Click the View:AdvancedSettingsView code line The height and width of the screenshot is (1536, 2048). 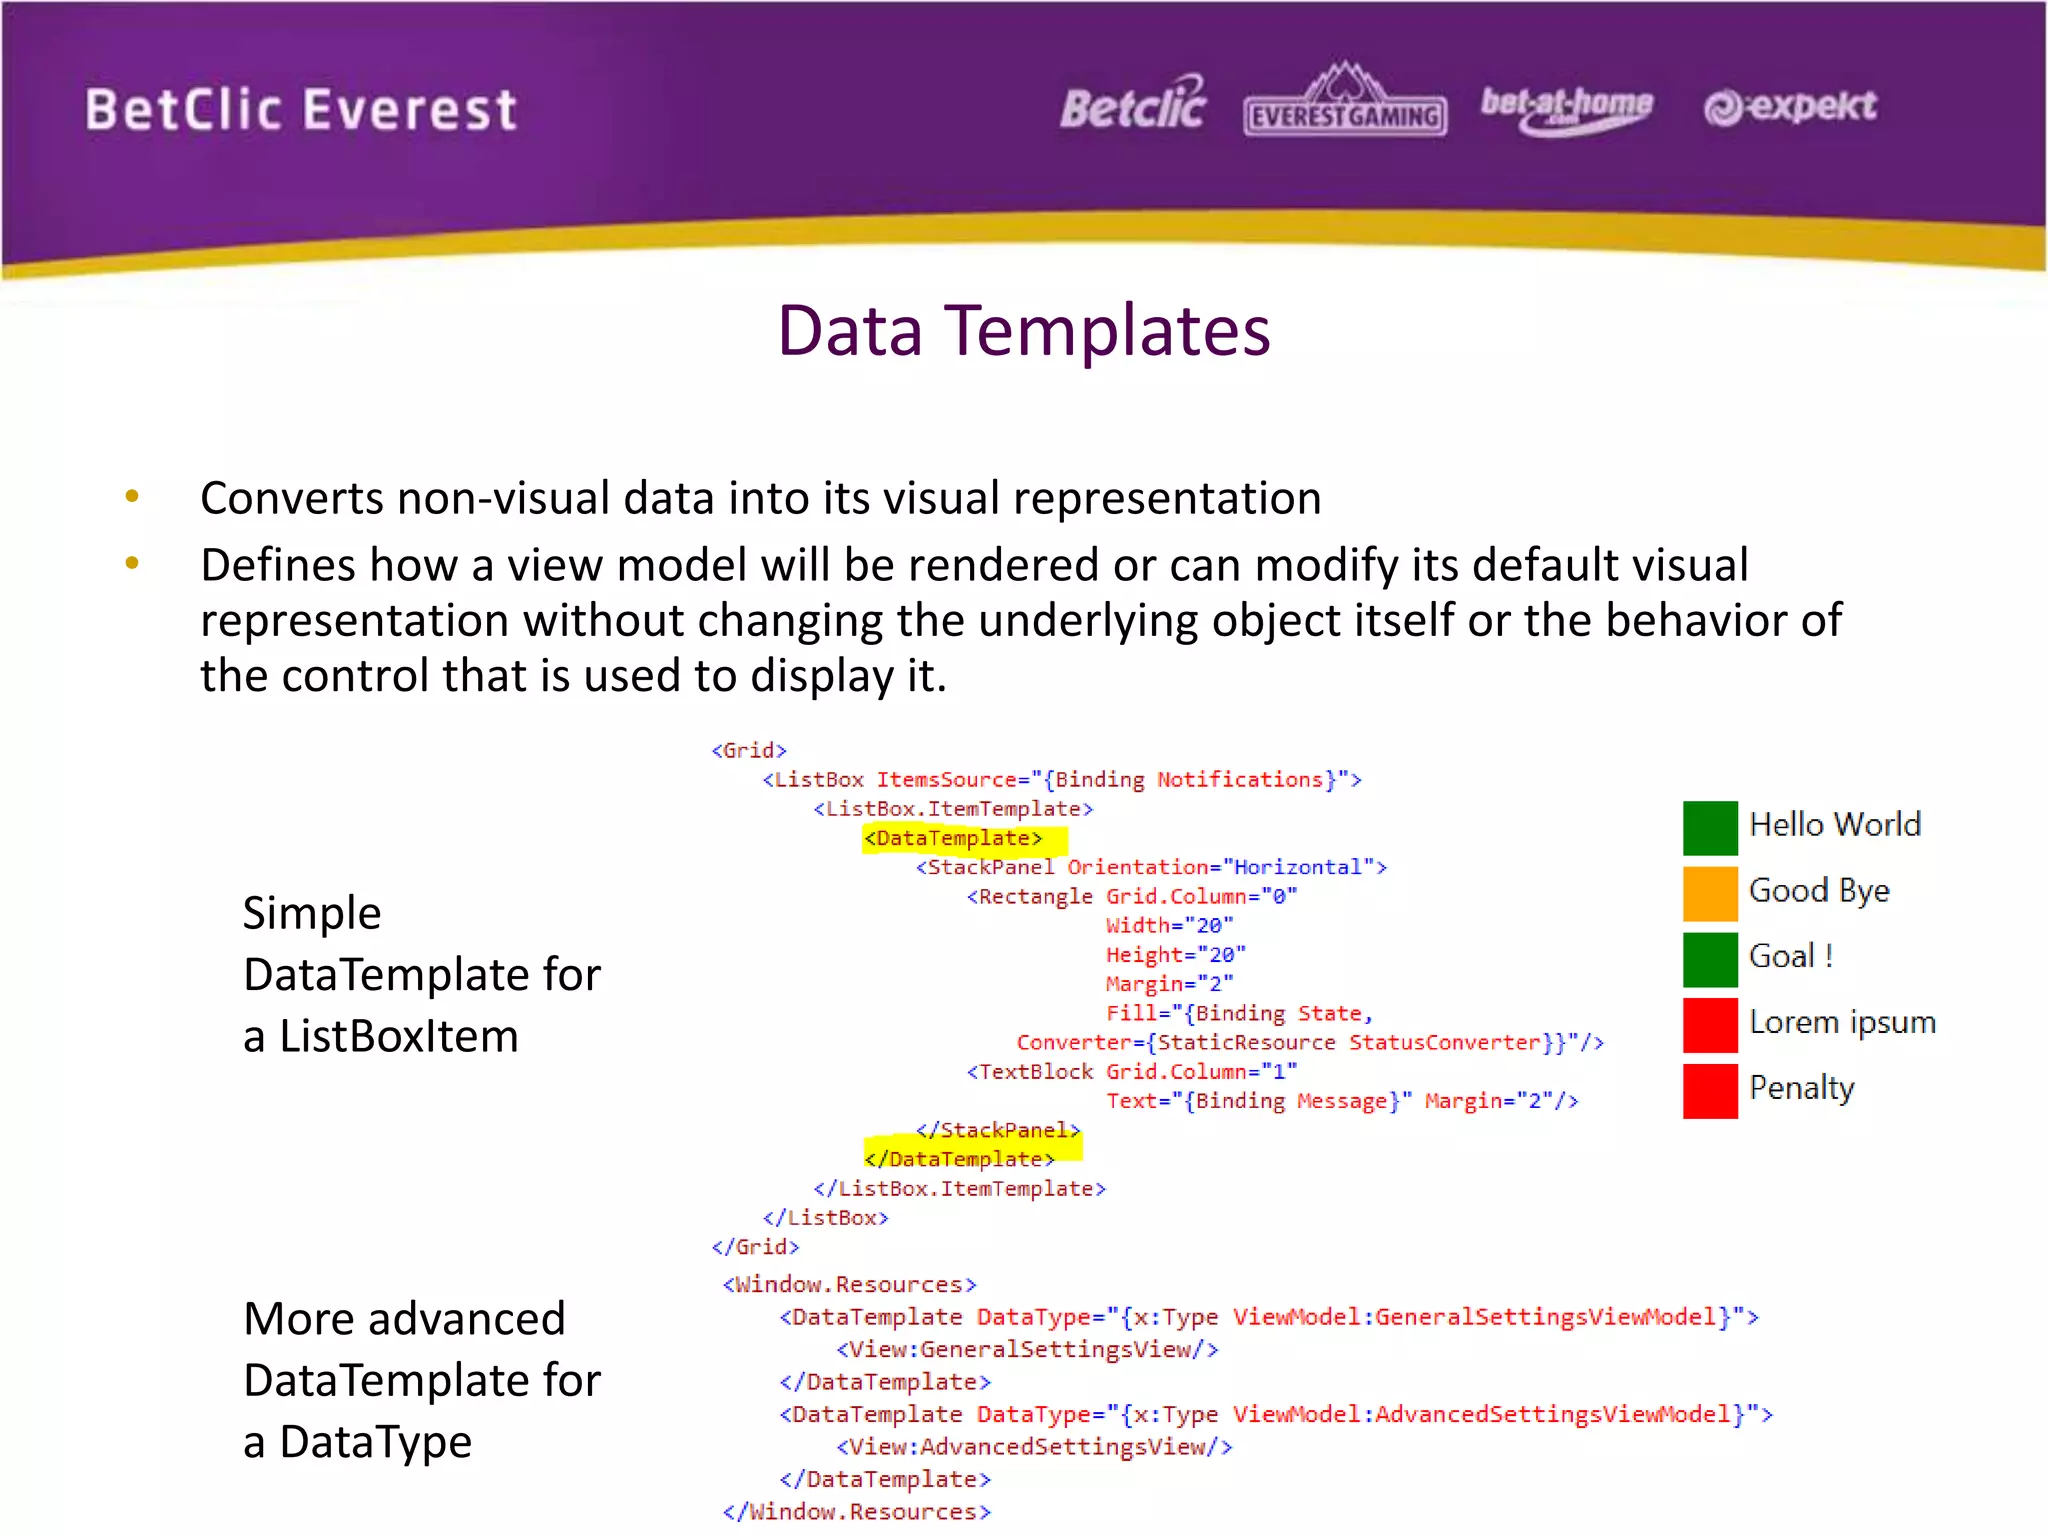click(1034, 1447)
